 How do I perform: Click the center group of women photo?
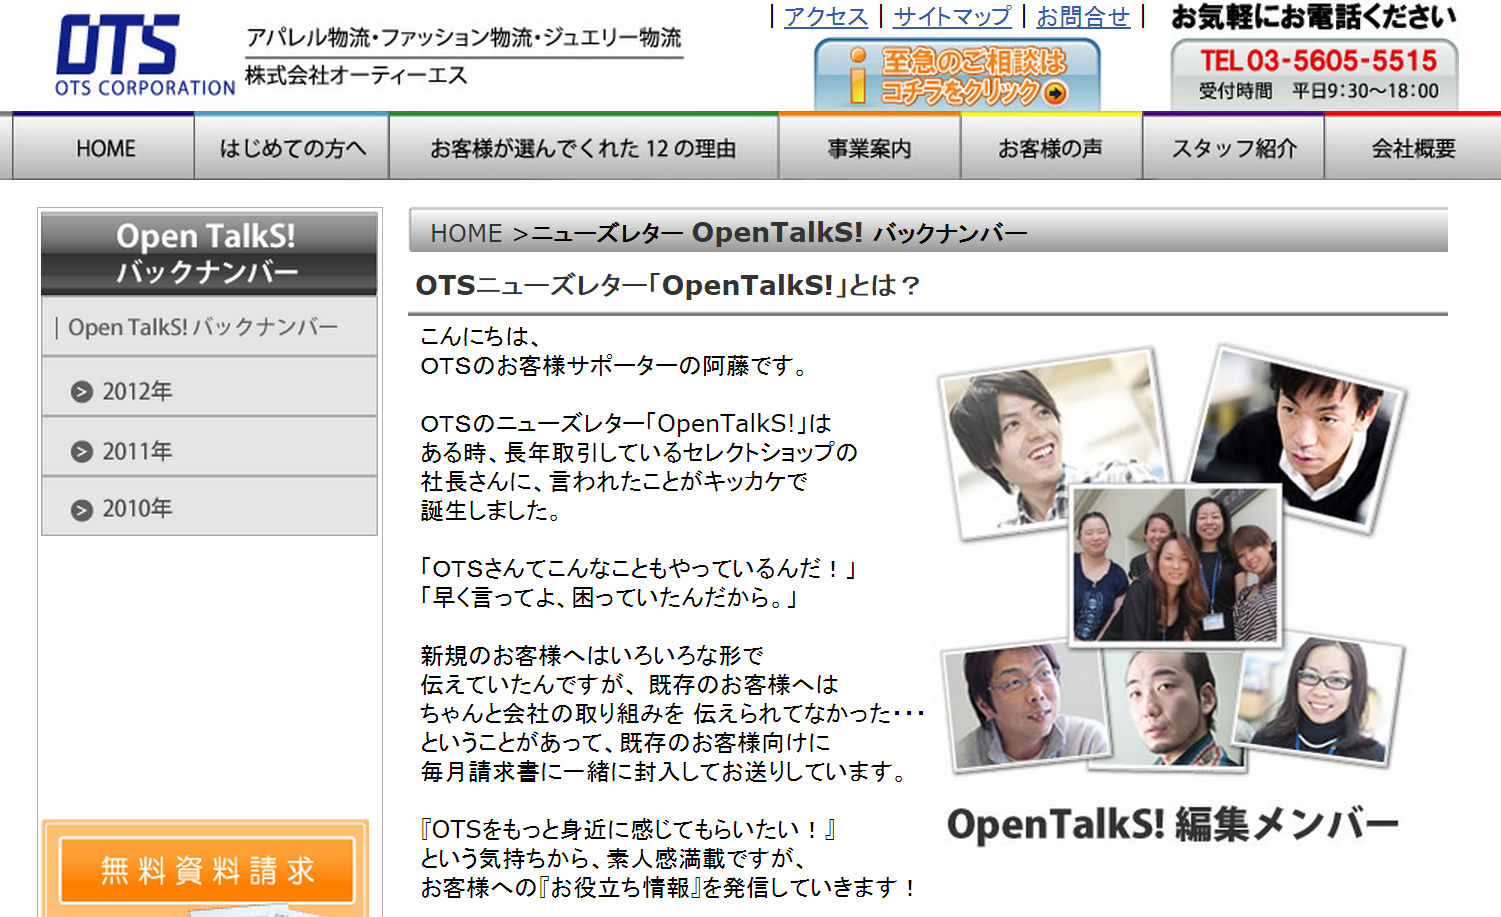[x=1175, y=564]
